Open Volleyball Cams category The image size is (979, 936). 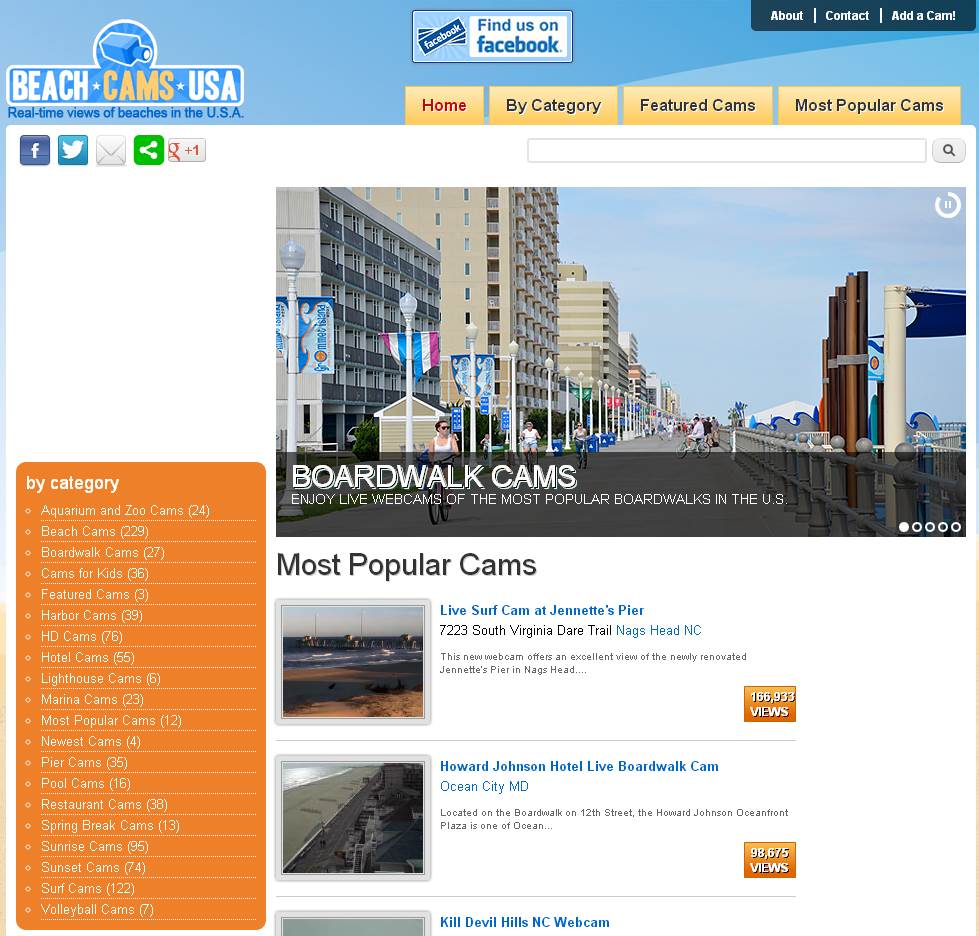click(x=97, y=910)
